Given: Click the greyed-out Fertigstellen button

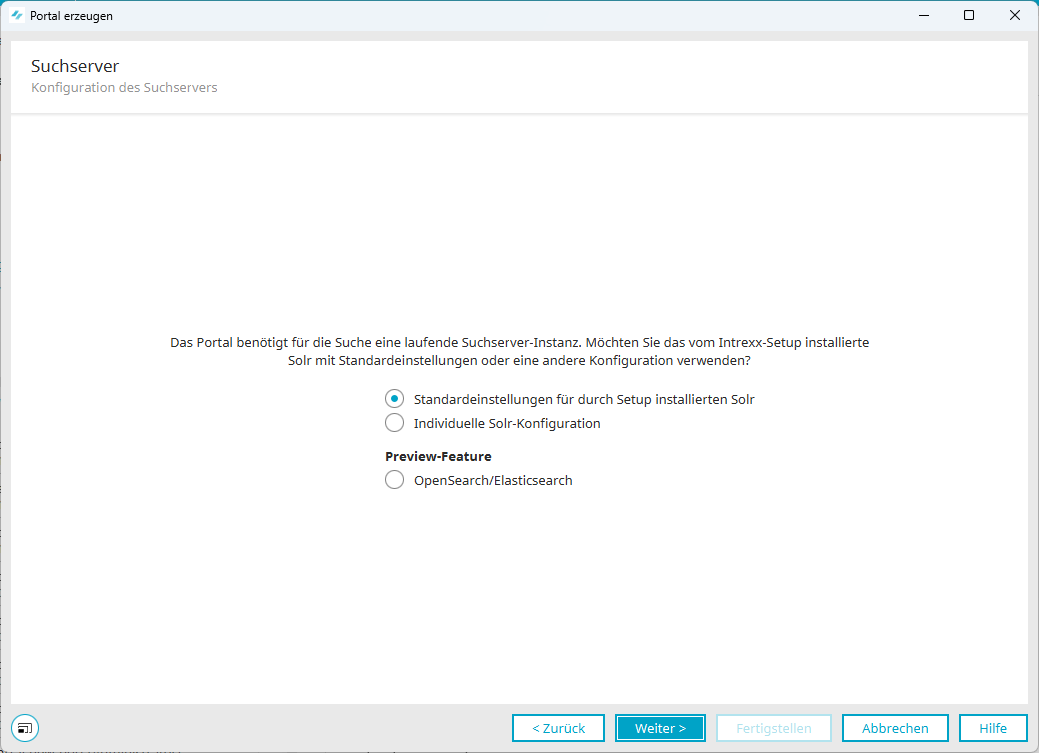Looking at the screenshot, I should (x=773, y=728).
